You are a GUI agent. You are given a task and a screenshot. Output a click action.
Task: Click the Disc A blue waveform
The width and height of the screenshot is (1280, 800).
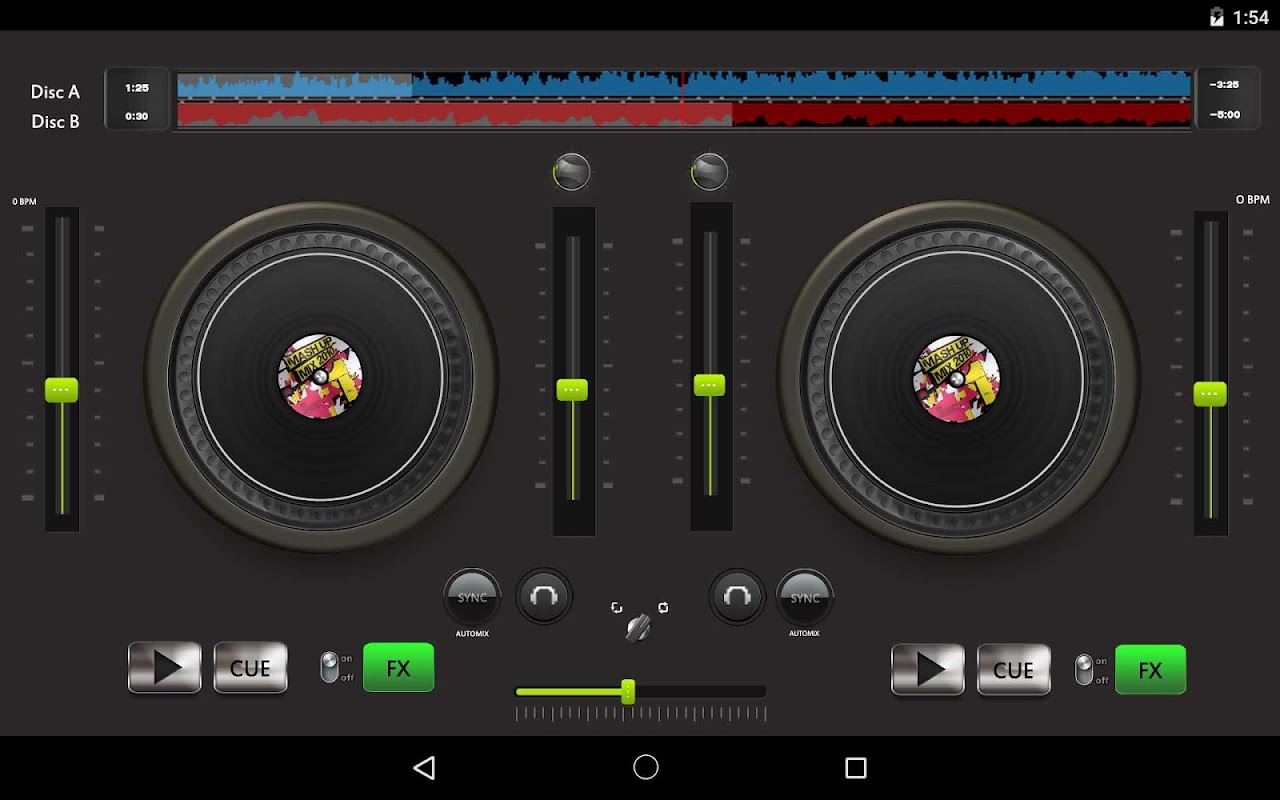tap(684, 85)
